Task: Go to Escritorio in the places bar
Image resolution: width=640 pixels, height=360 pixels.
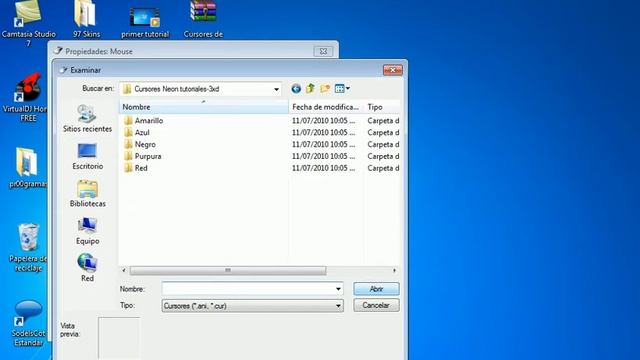Action: [x=87, y=156]
